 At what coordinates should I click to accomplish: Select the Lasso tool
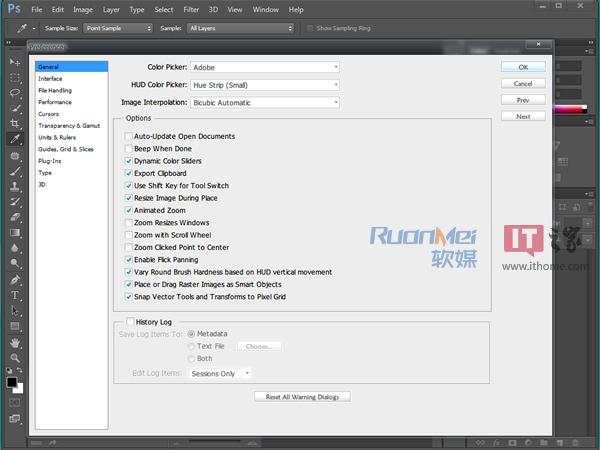point(15,93)
